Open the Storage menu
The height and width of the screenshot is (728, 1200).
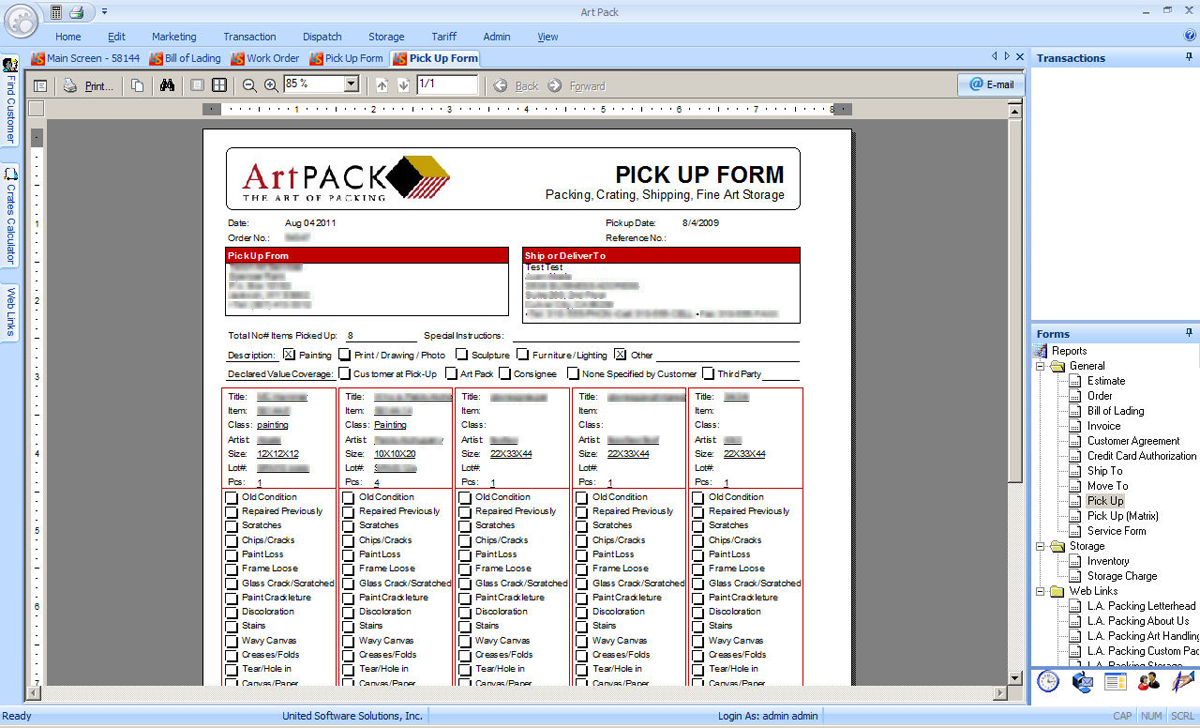(386, 37)
